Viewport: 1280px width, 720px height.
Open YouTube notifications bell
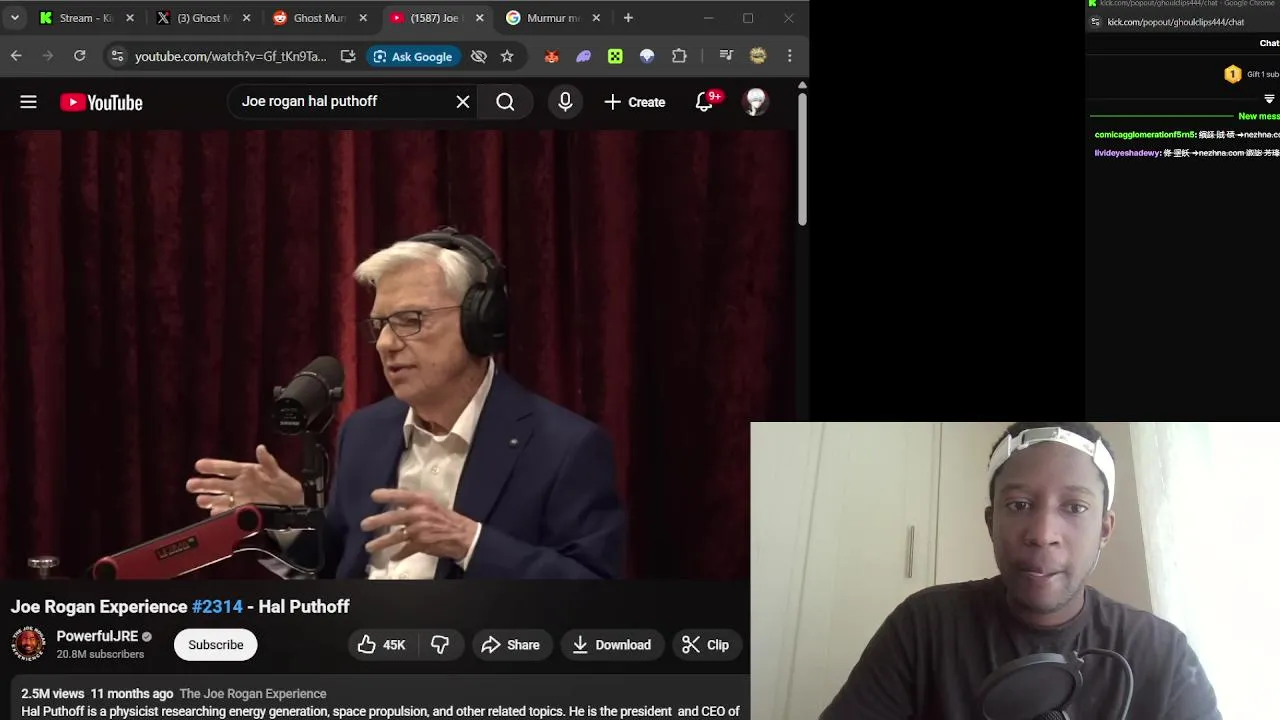(x=705, y=102)
